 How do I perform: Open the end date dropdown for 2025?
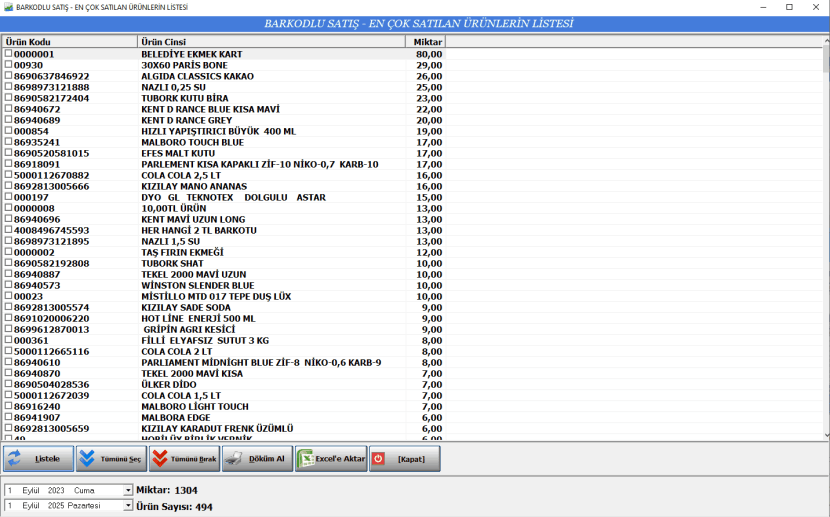click(x=128, y=506)
